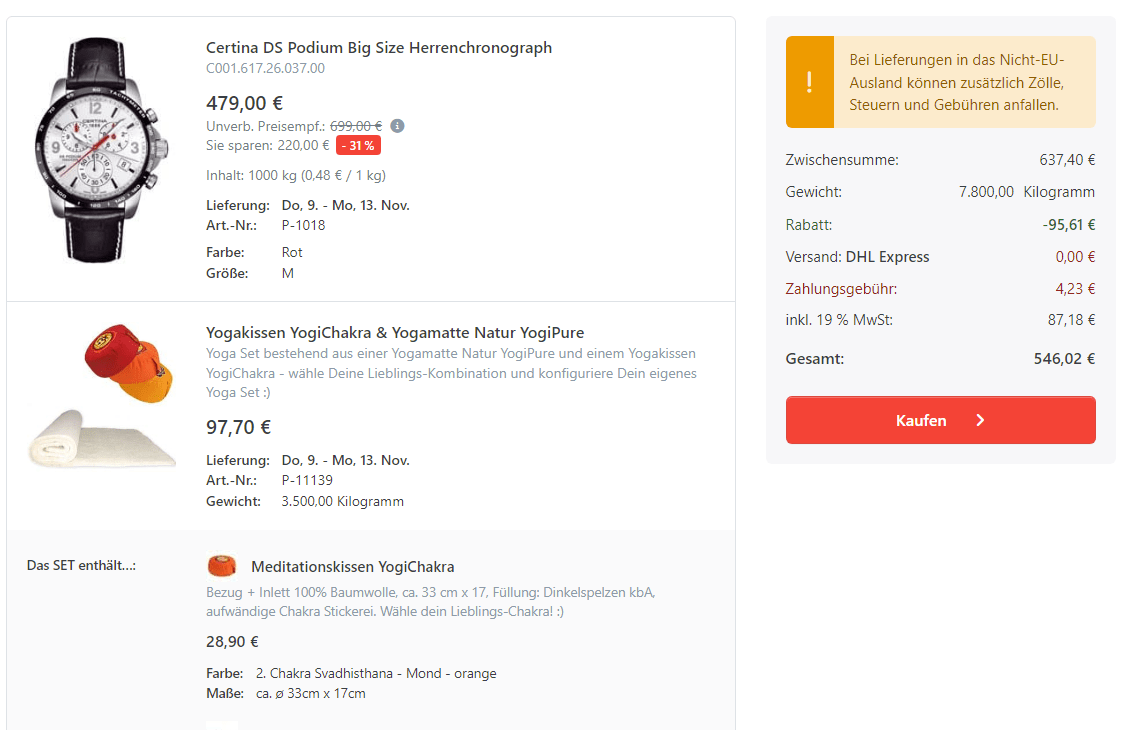Screen dimensions: 1130x730
Task: Select the DHL Express shipping label
Action: [887, 257]
